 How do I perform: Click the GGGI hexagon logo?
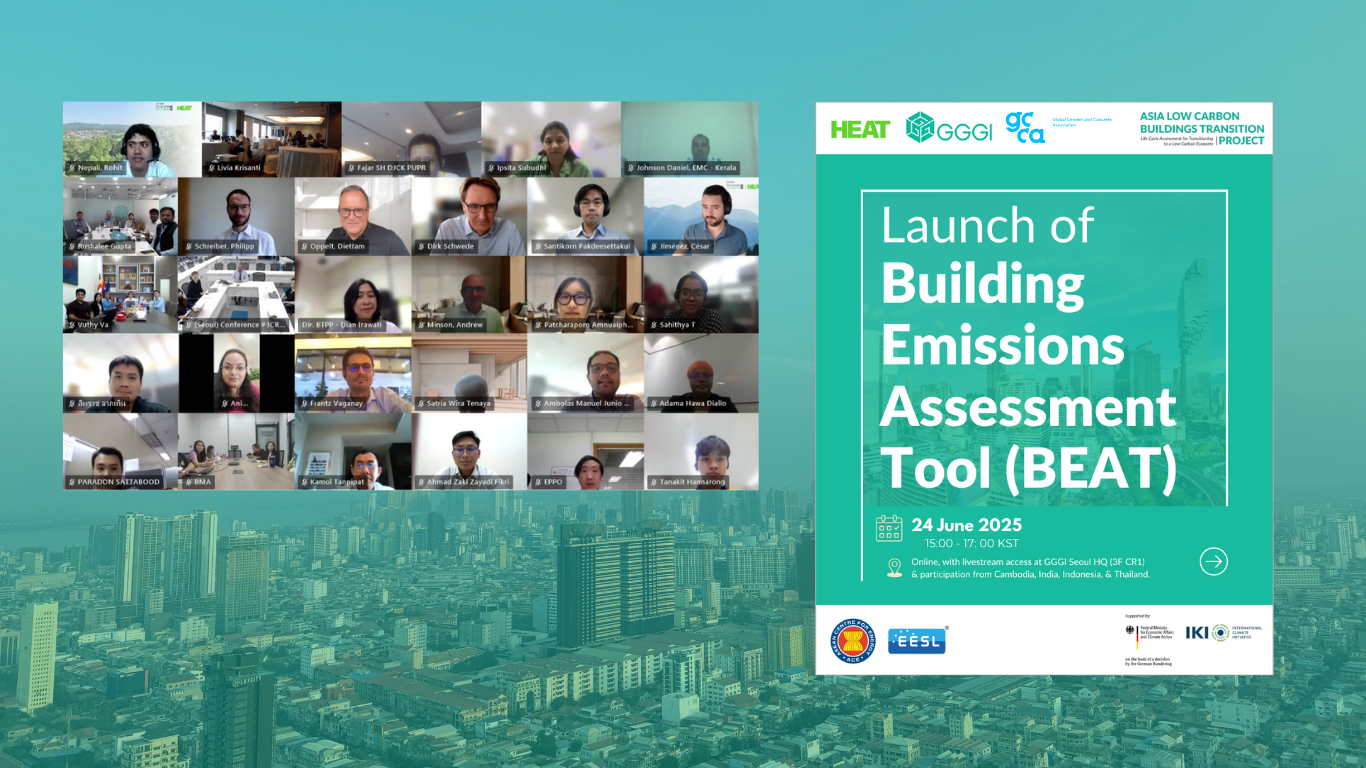click(949, 128)
